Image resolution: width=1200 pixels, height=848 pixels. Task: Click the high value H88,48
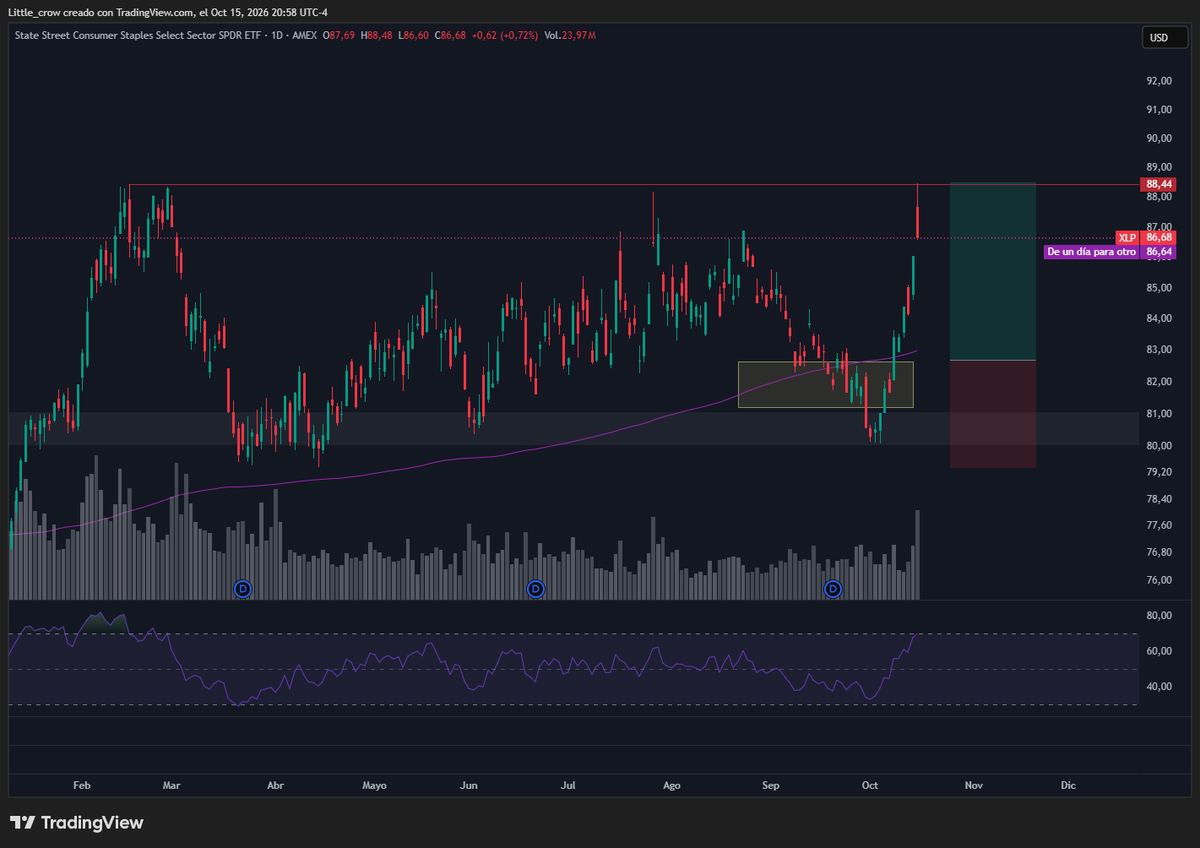coord(377,35)
